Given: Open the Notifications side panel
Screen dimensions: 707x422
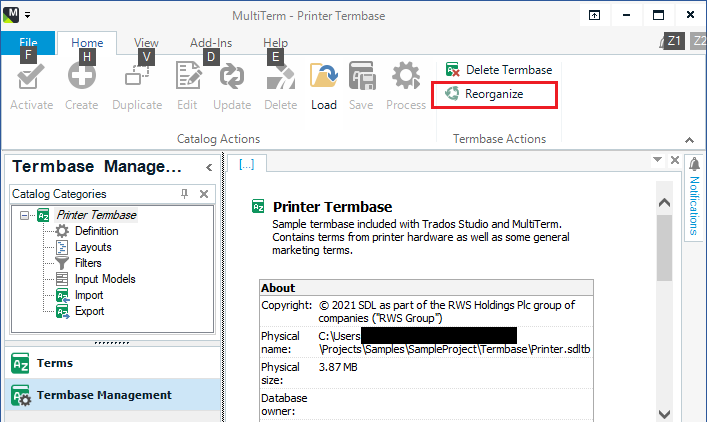Looking at the screenshot, I should click(694, 196).
